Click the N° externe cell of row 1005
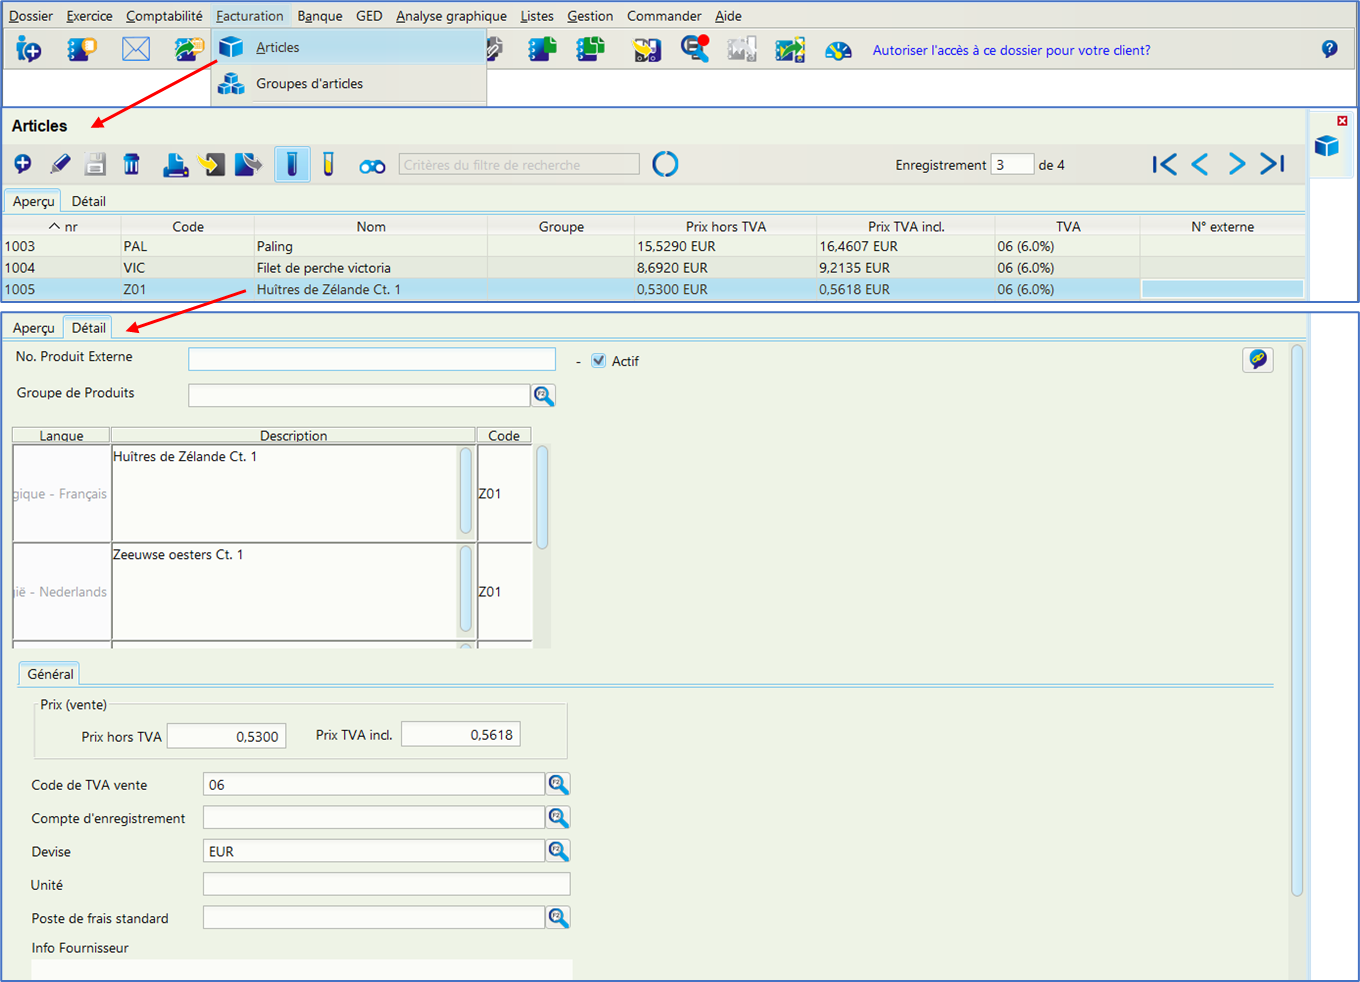Viewport: 1360px width, 982px height. point(1222,289)
